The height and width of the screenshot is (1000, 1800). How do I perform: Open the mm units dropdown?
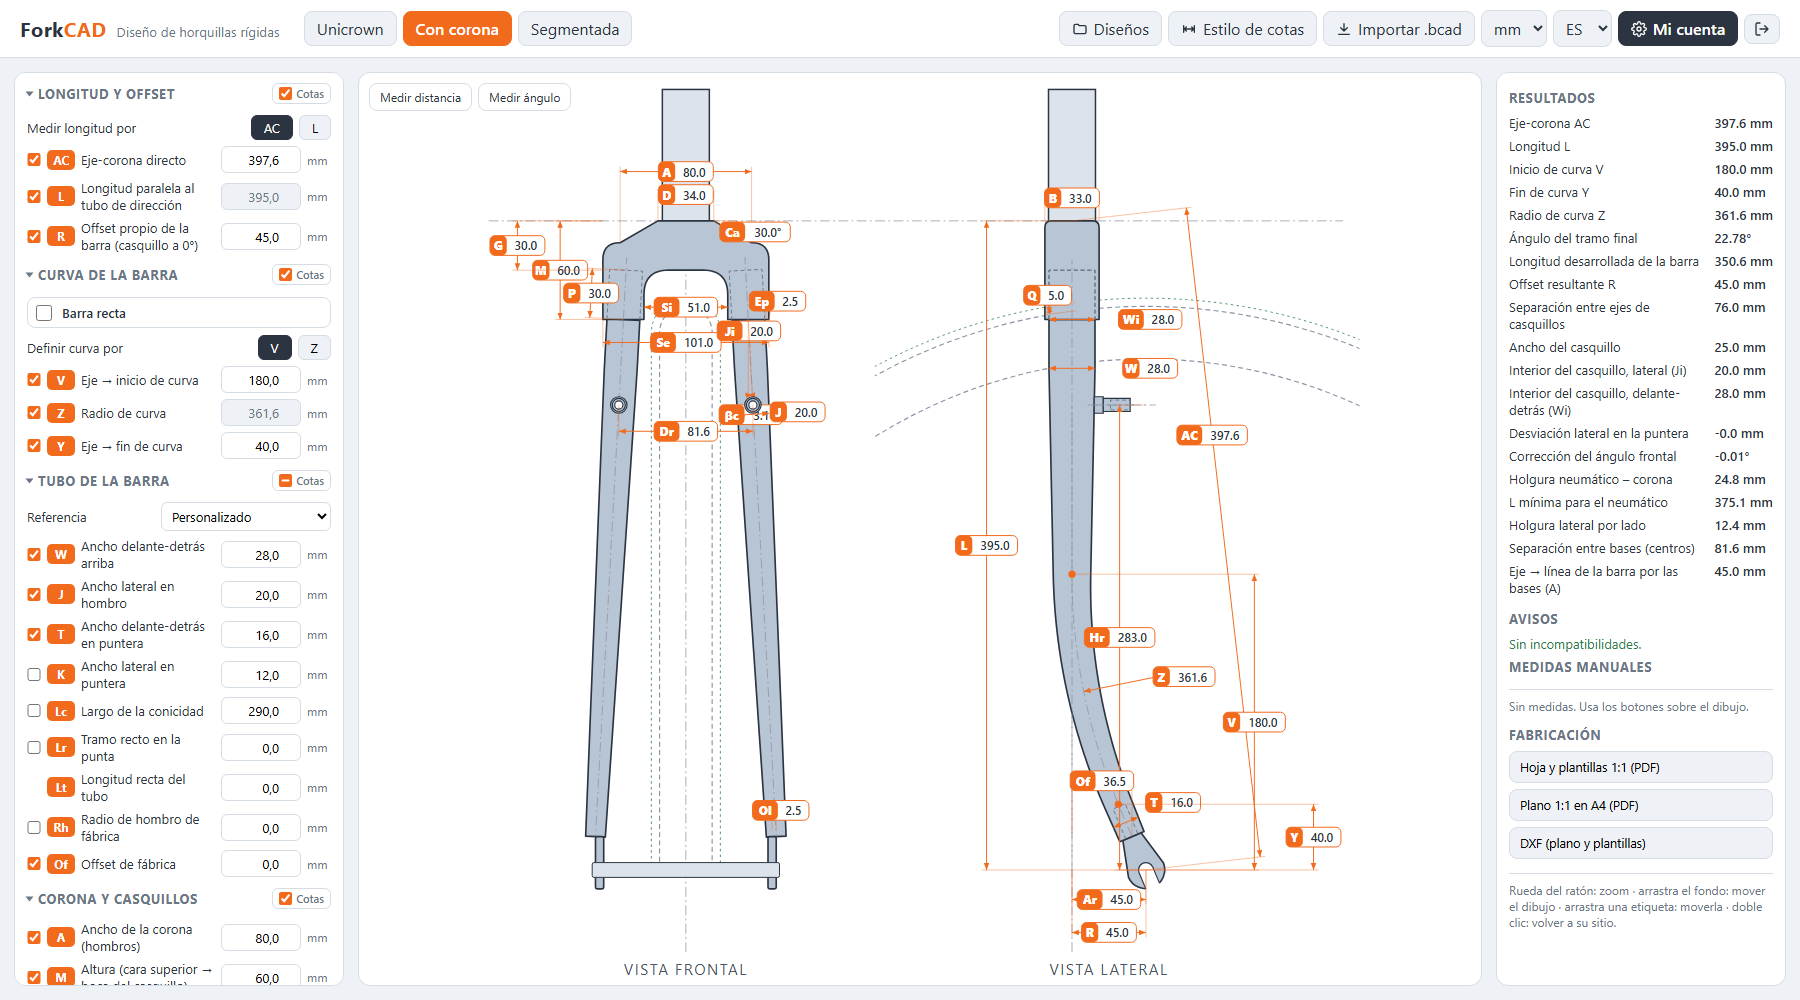pos(1514,29)
